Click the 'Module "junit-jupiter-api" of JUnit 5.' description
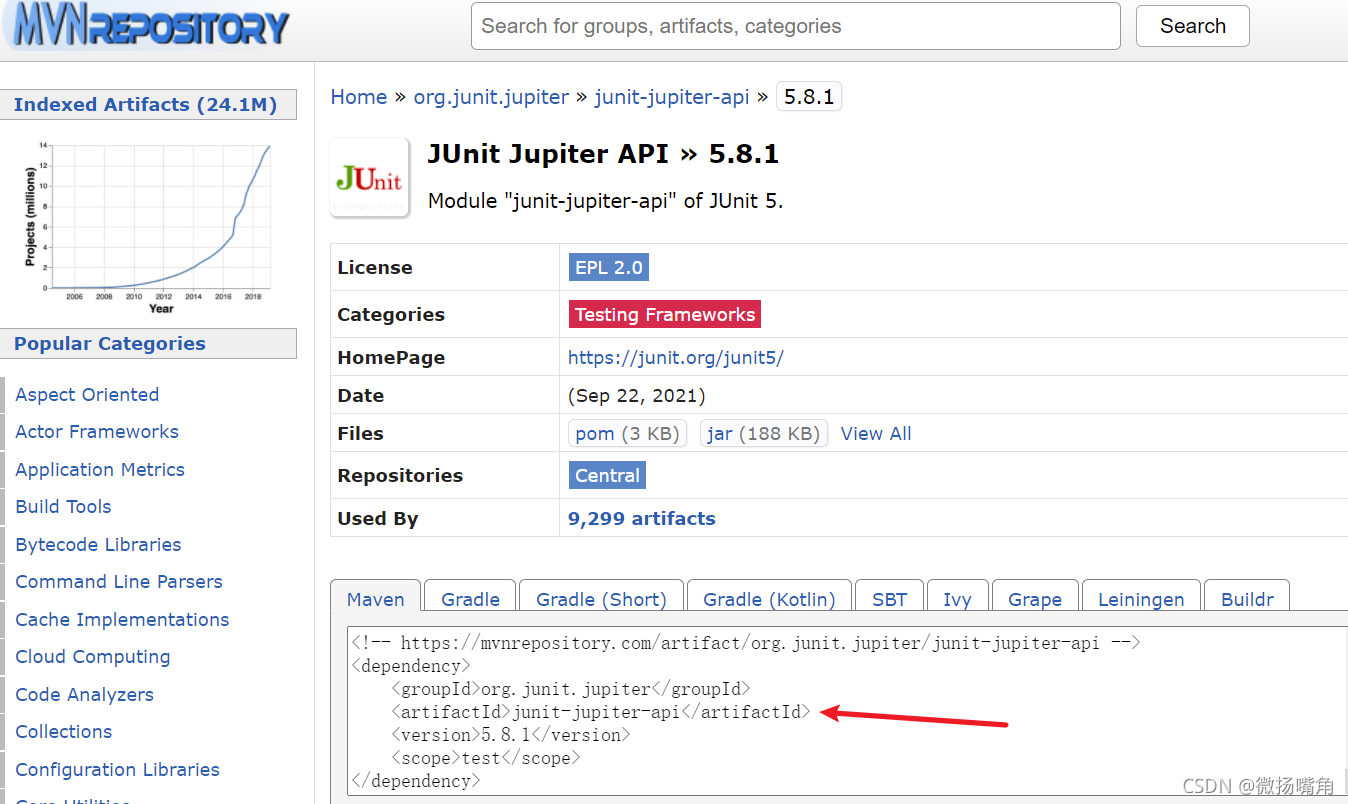Screen dimensions: 1348x804 point(605,200)
